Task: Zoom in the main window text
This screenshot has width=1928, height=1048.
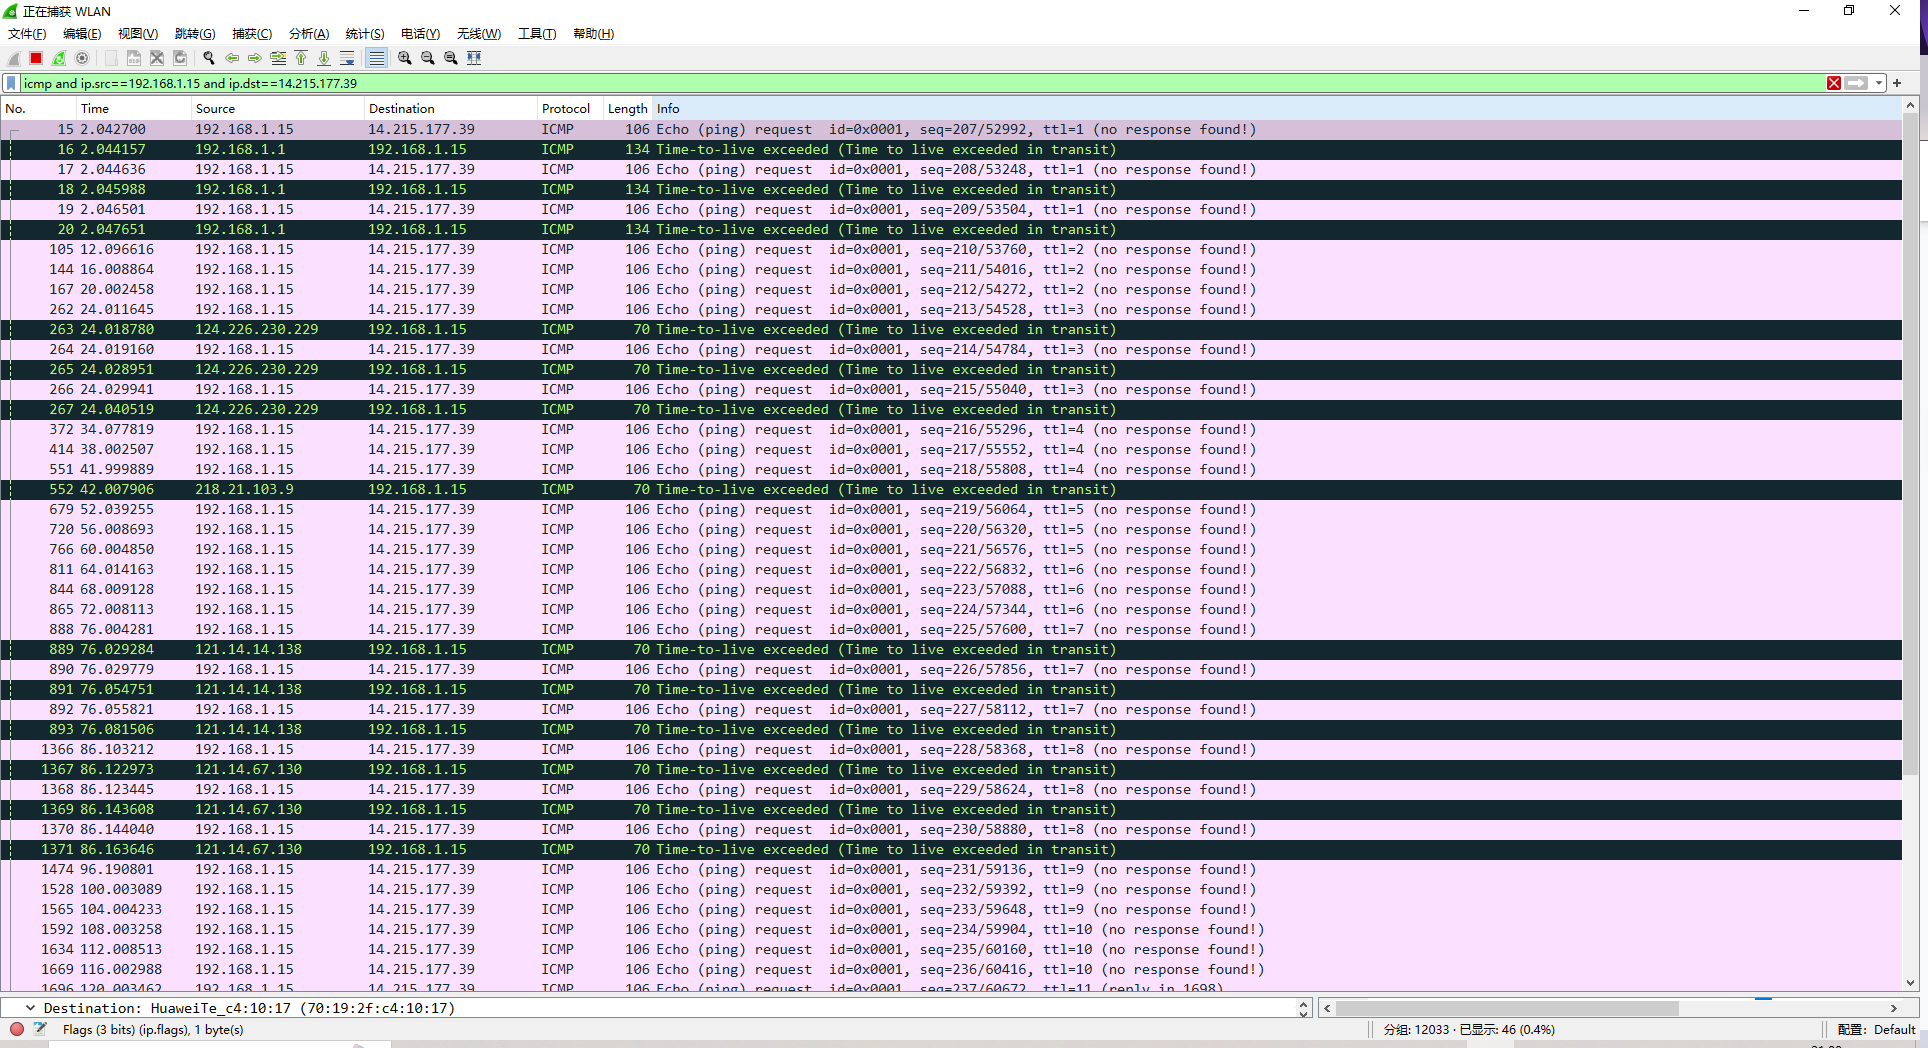Action: coord(405,58)
